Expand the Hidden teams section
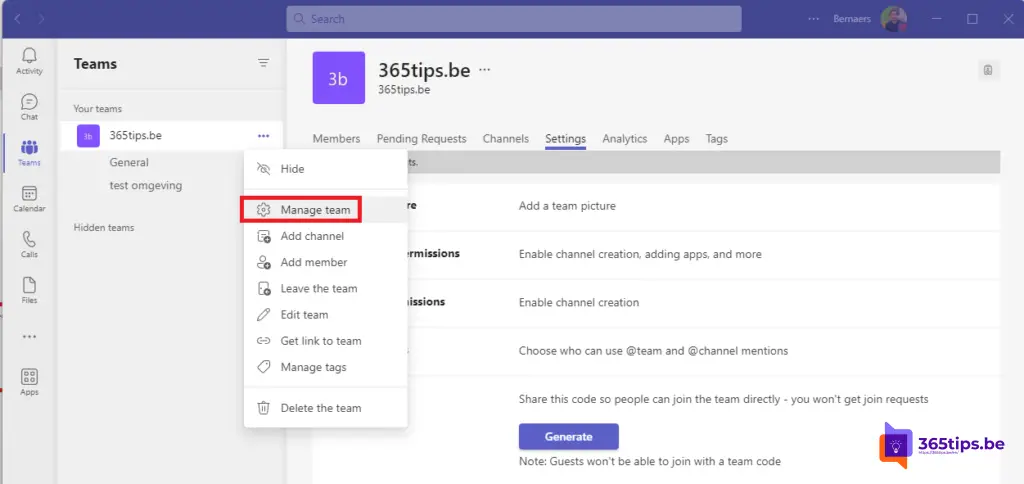Image resolution: width=1024 pixels, height=484 pixels. (x=104, y=227)
